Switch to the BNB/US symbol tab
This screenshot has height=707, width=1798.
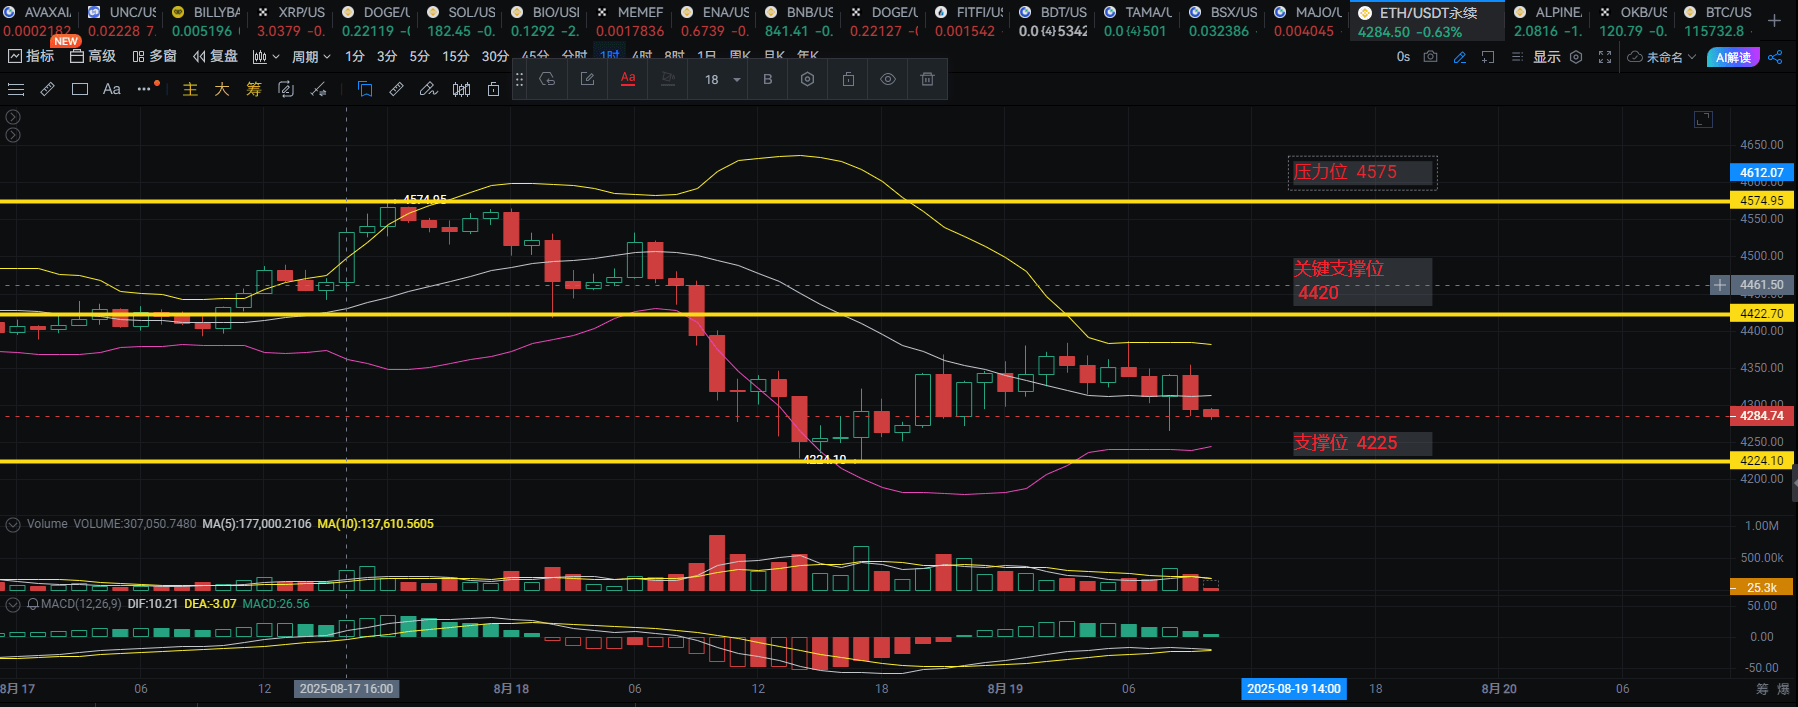click(x=799, y=21)
